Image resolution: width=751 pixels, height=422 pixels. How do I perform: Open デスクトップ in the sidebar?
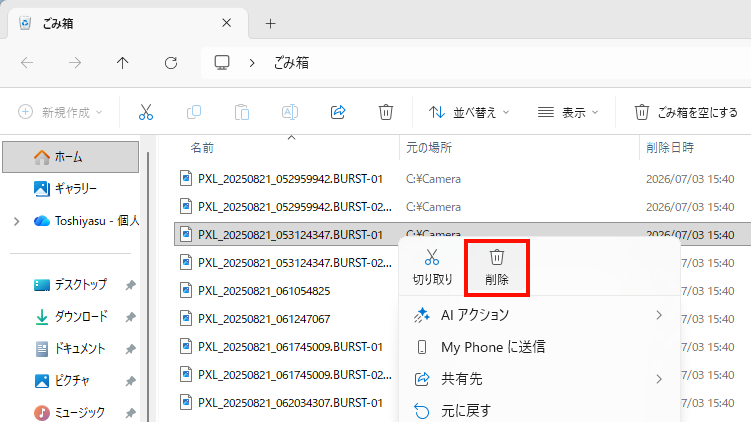click(70, 285)
